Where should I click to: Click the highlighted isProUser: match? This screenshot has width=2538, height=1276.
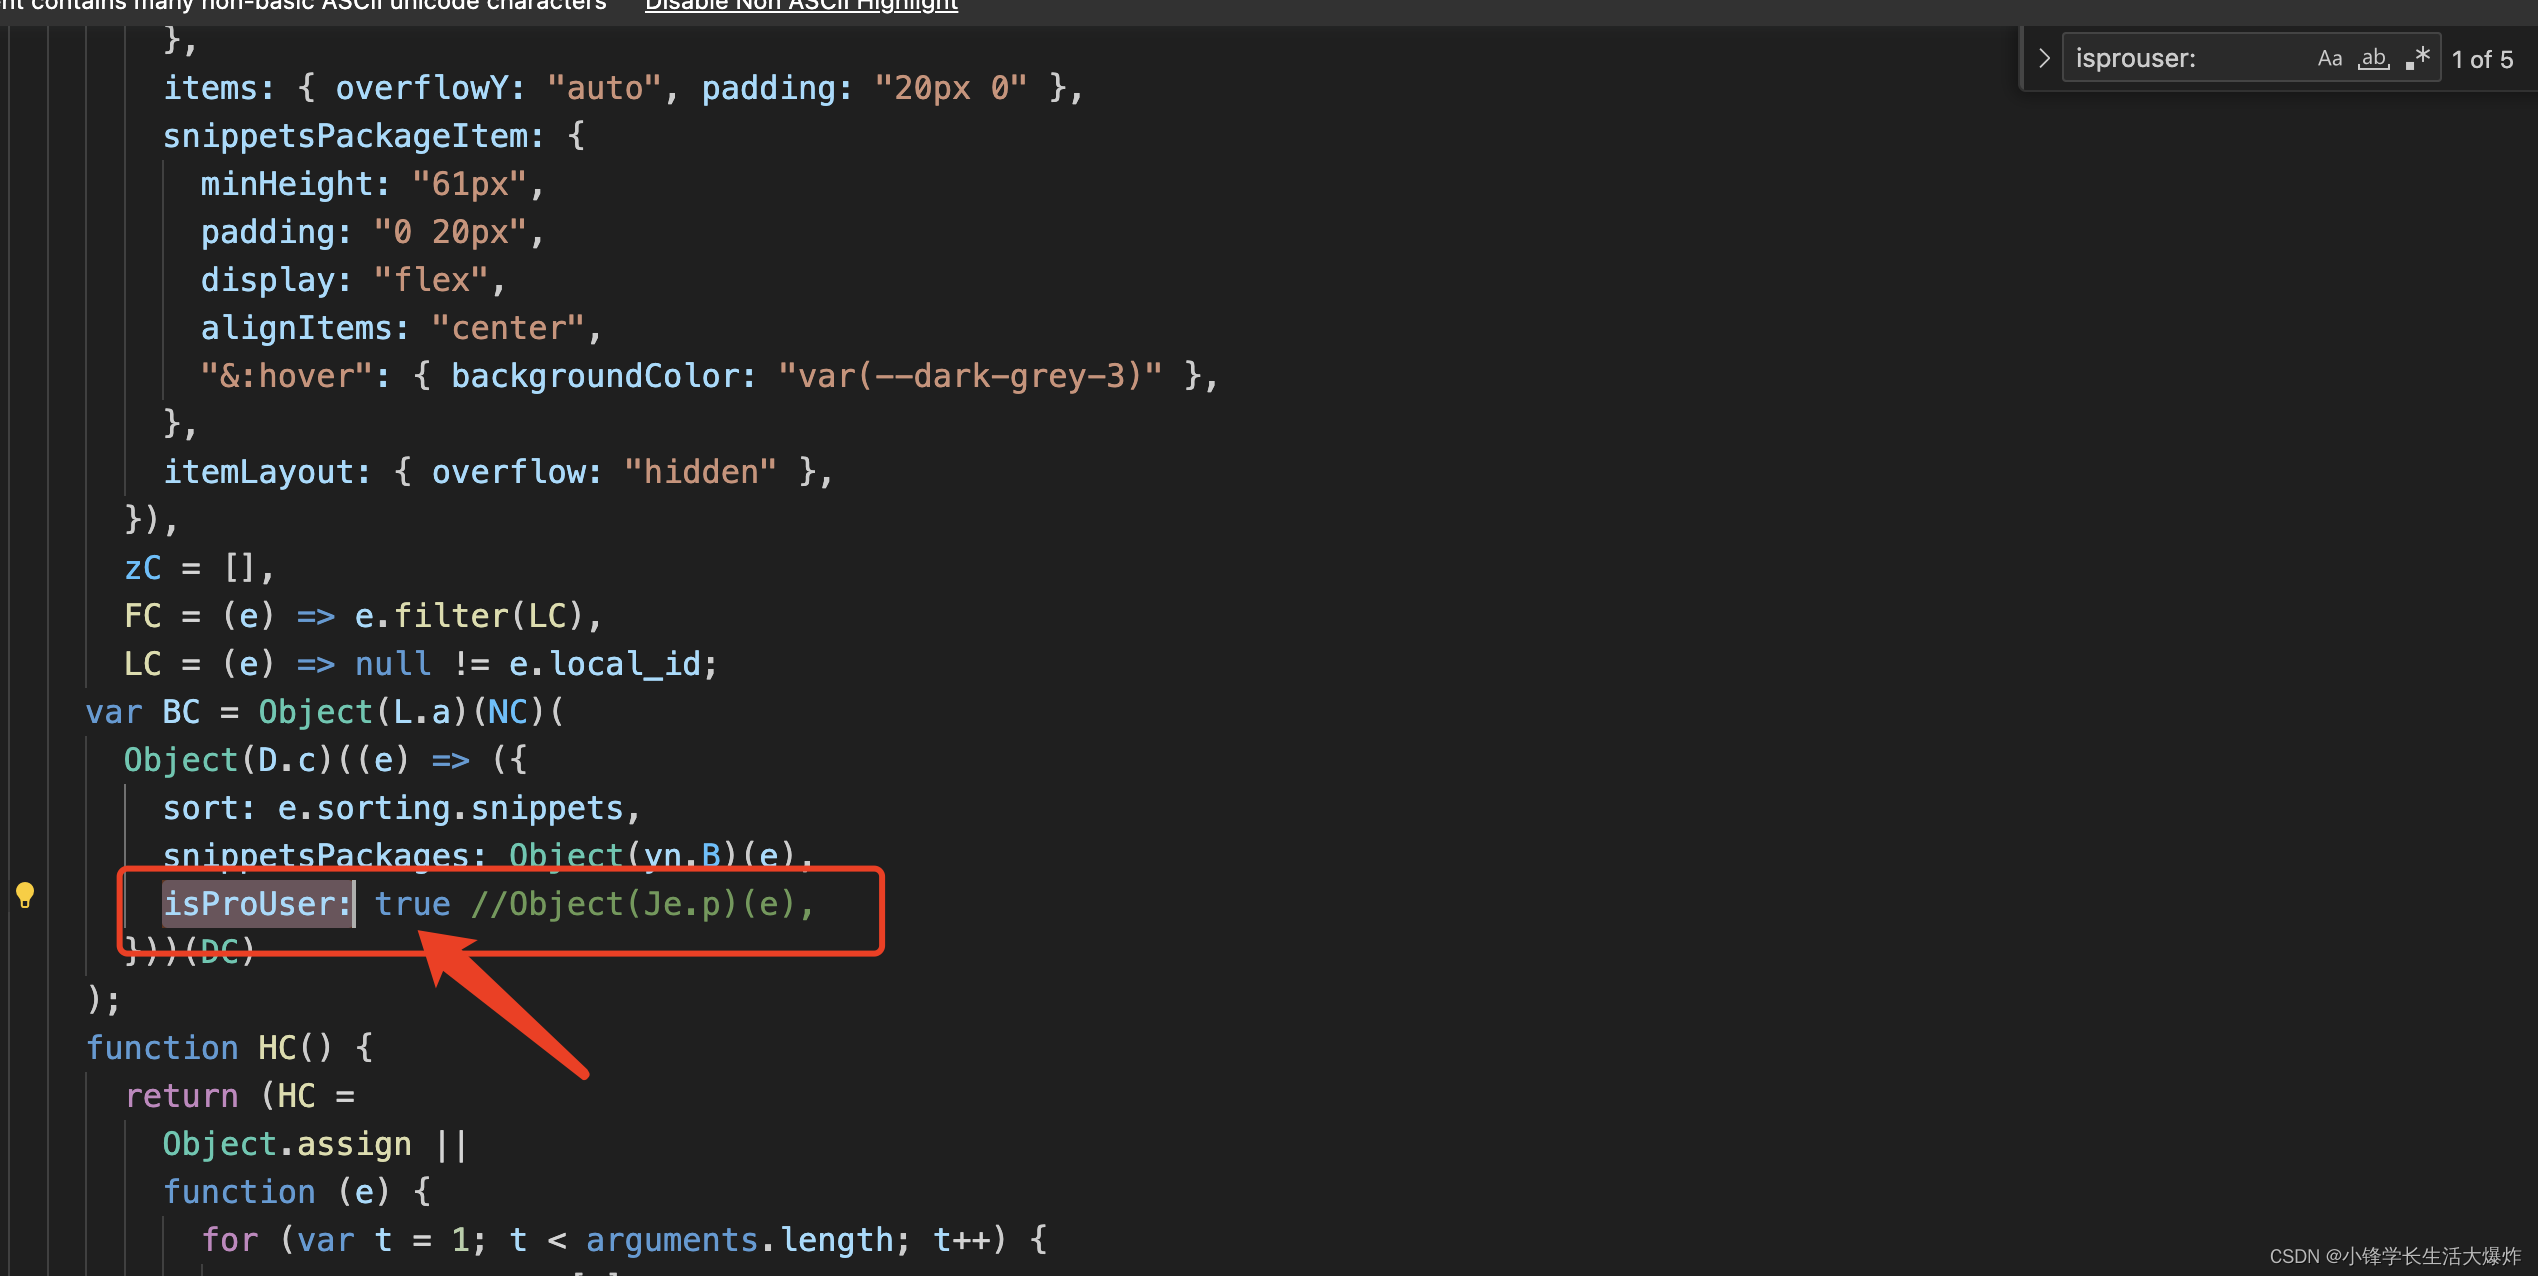(x=257, y=904)
